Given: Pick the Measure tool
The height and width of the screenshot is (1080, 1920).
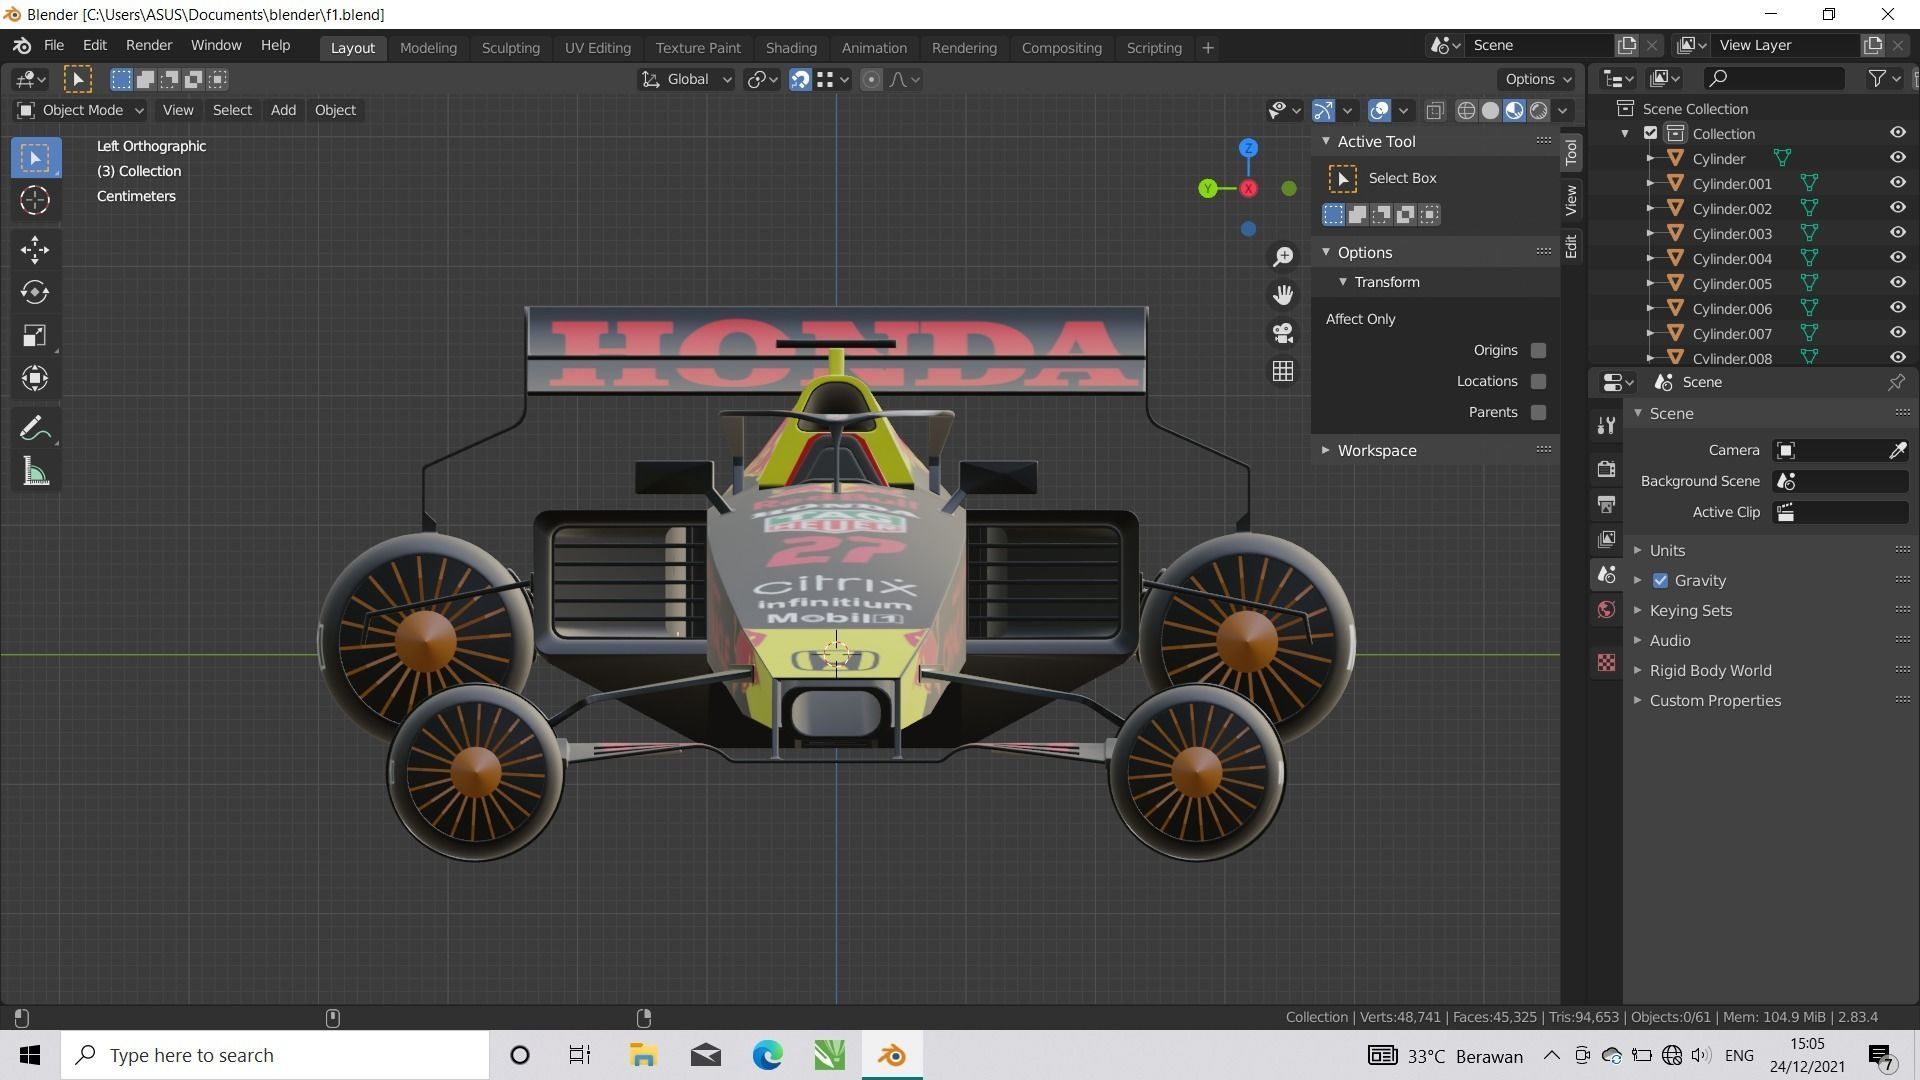Looking at the screenshot, I should point(35,472).
